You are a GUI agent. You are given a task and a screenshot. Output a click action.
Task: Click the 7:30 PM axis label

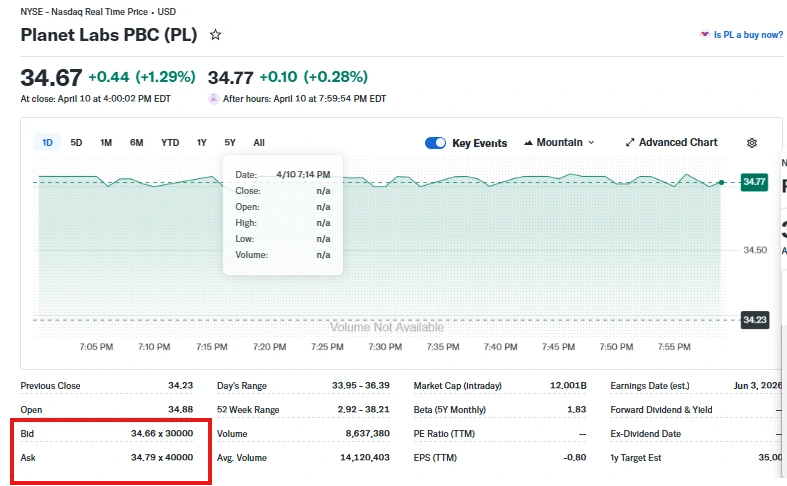tap(385, 347)
